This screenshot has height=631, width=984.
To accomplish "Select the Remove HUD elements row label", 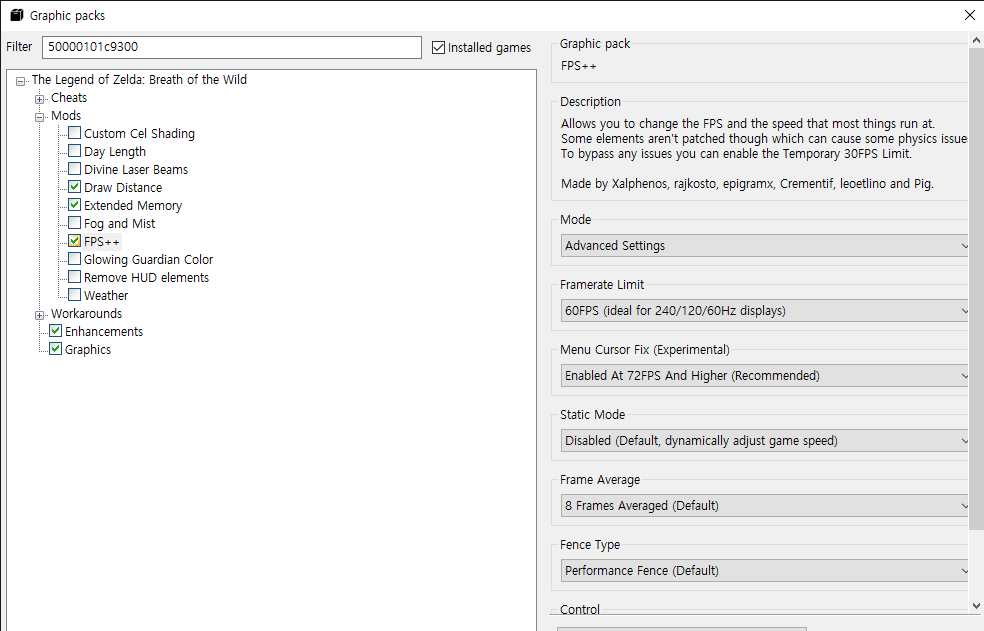I will coord(146,278).
